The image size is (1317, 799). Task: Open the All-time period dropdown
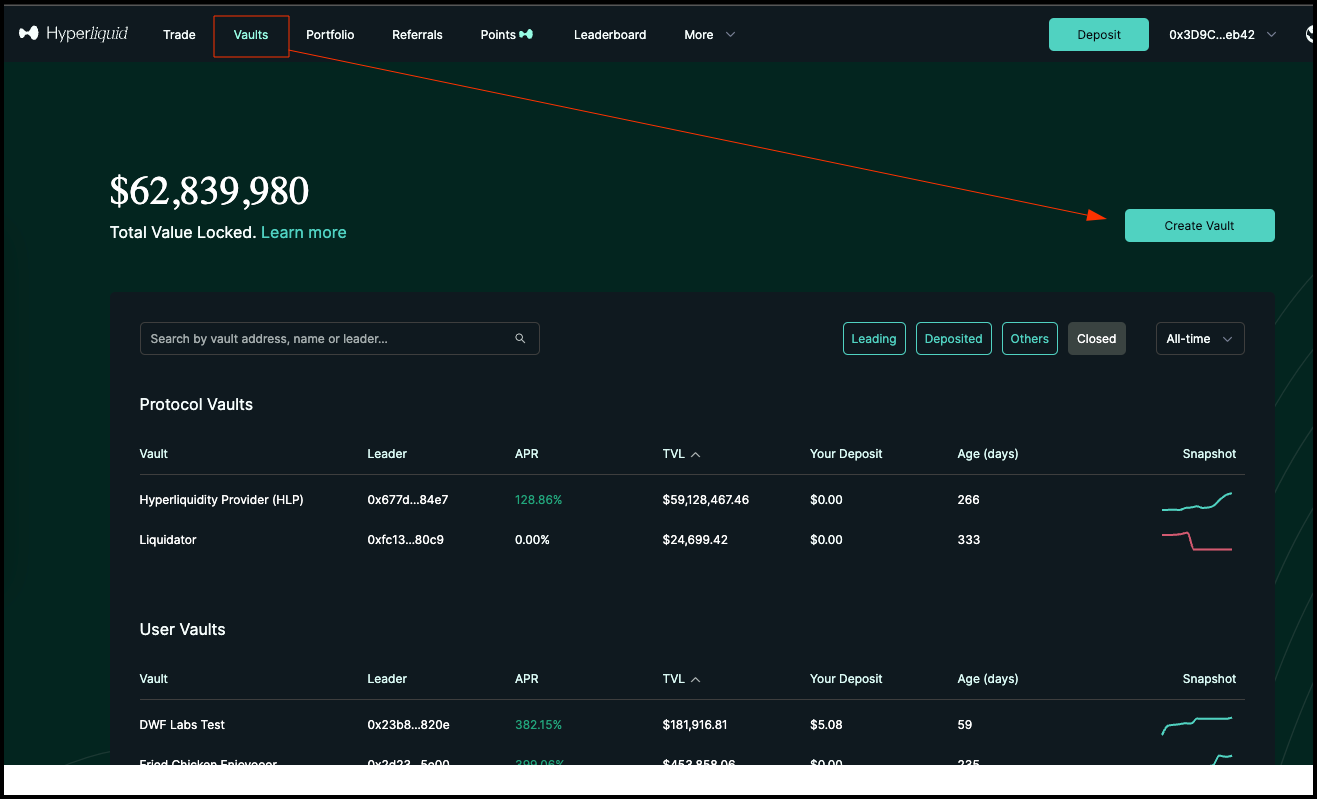pyautogui.click(x=1200, y=339)
